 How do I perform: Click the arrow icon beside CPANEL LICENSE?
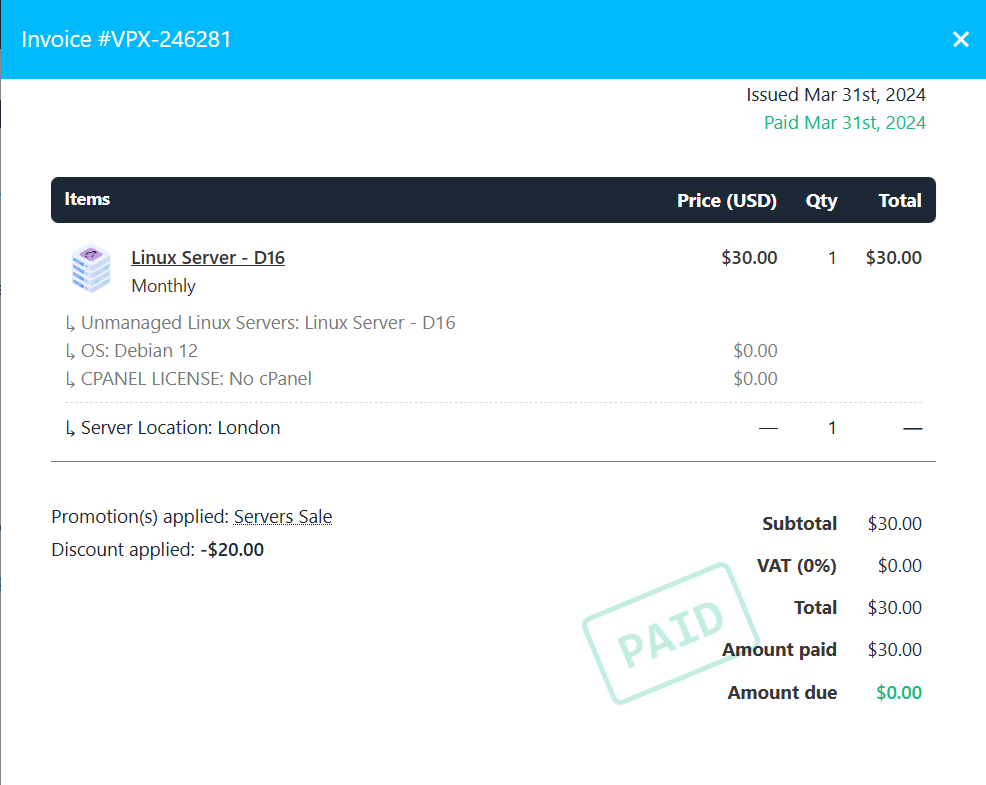(70, 380)
